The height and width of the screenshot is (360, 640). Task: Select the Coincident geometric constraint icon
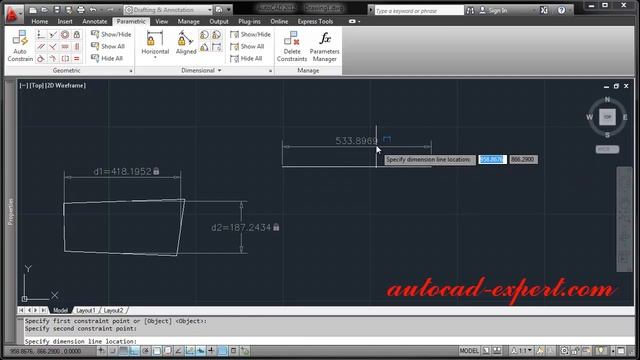(41, 35)
